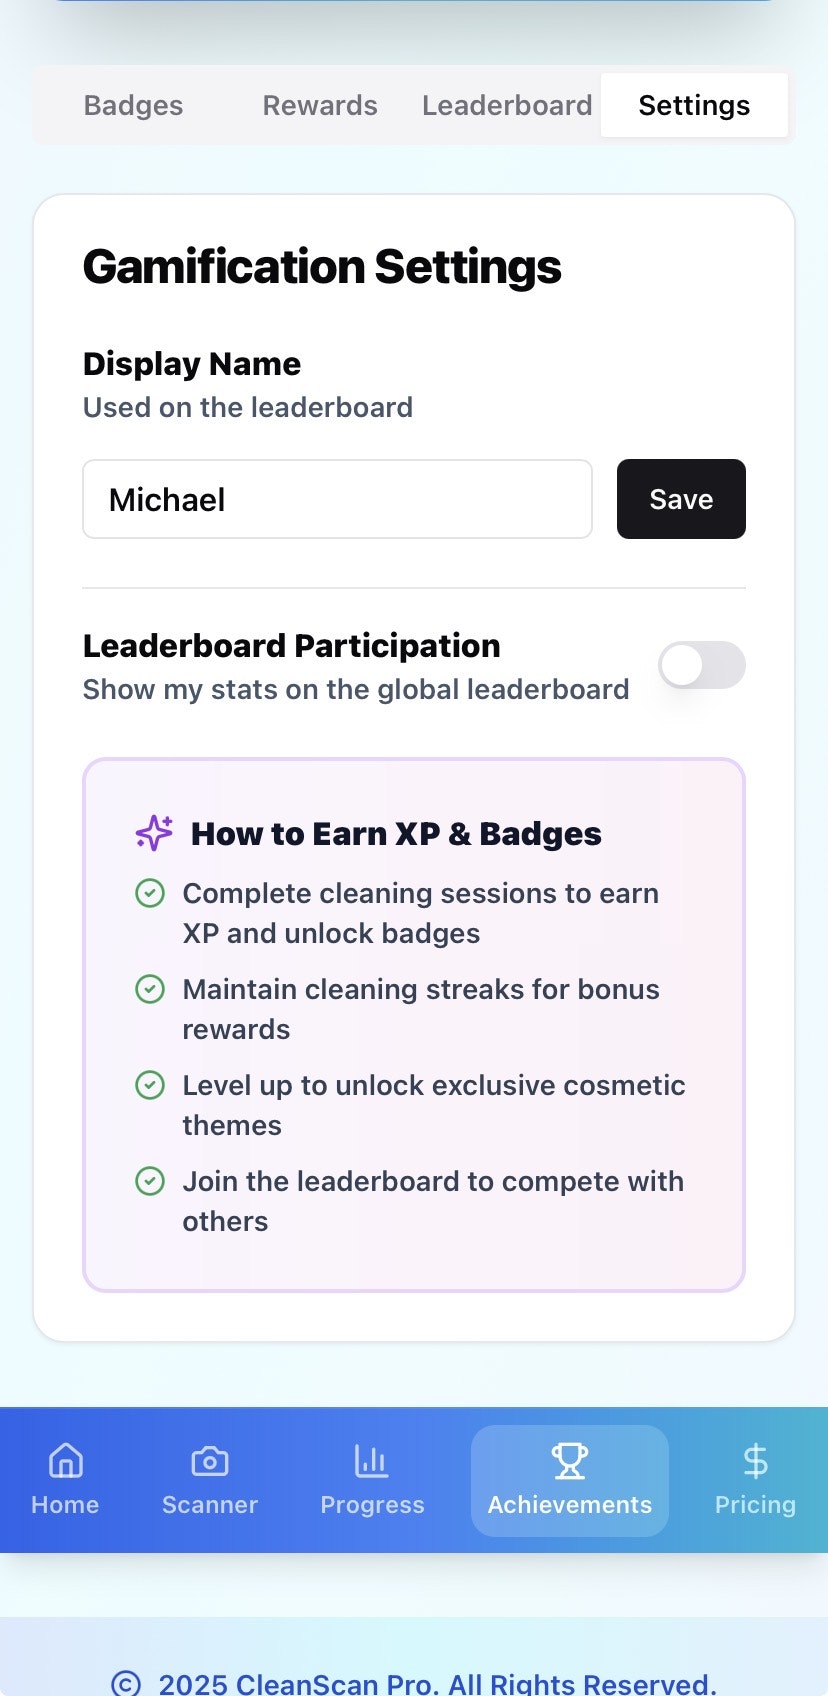Image resolution: width=828 pixels, height=1696 pixels.
Task: Click the How to Earn XP & Badges title
Action: (x=396, y=833)
